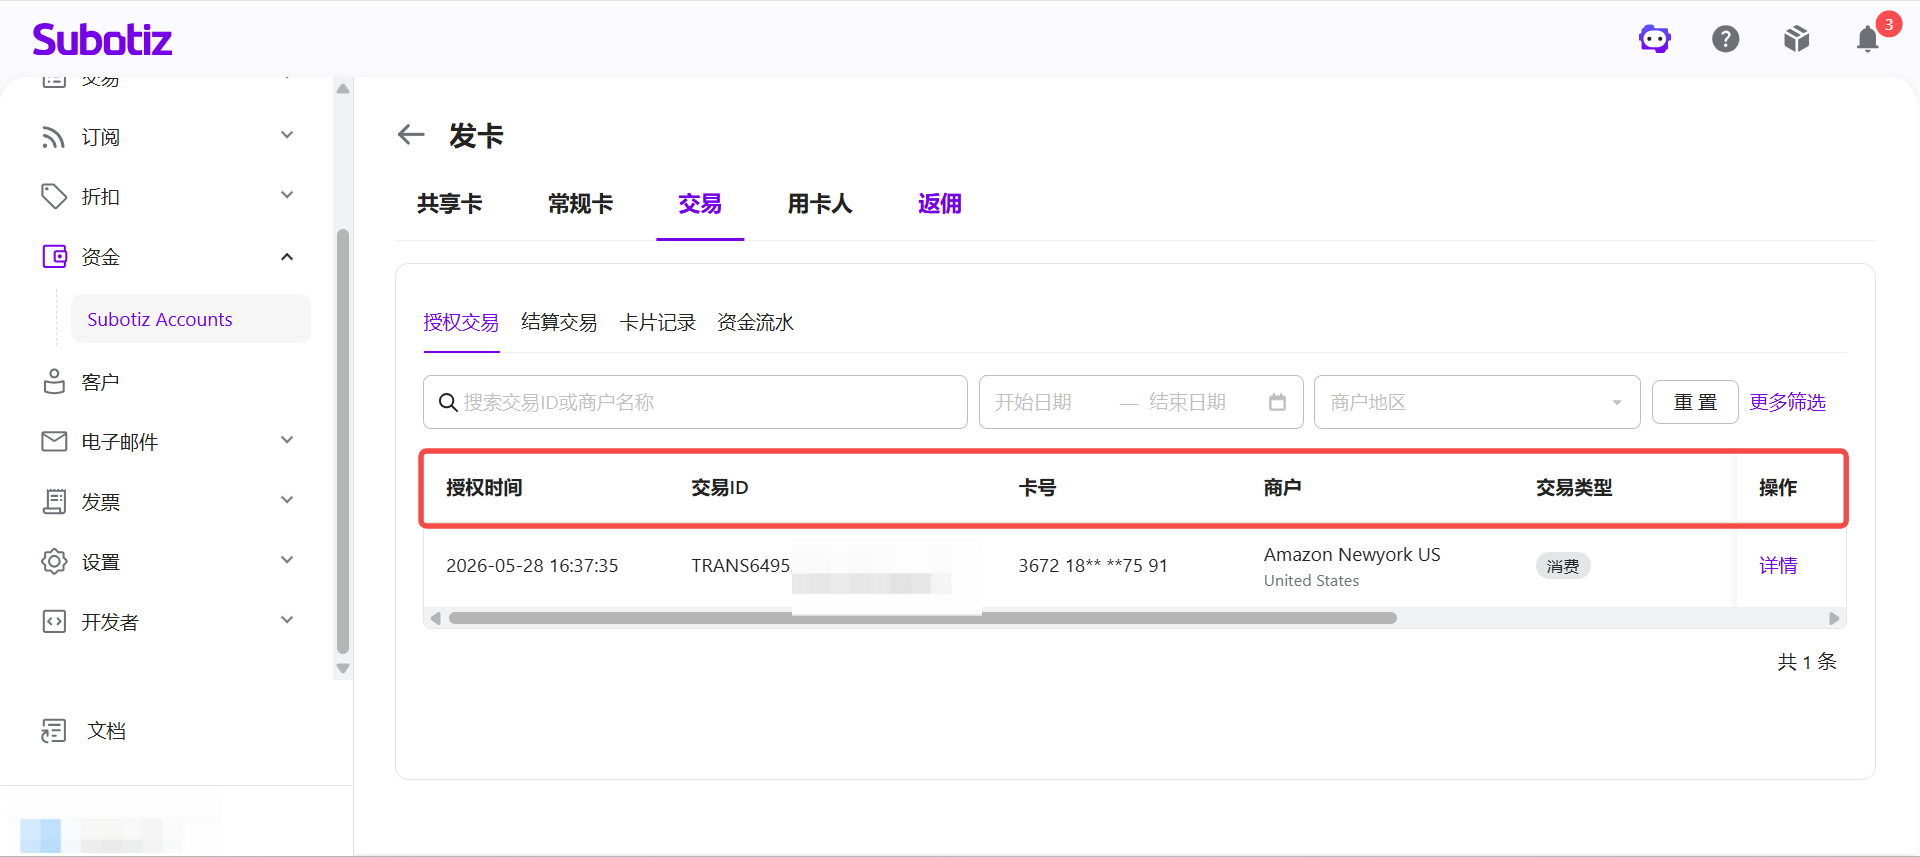The width and height of the screenshot is (1920, 857).
Task: Click the timestamp 2026-05-28 16:37:35
Action: [532, 565]
